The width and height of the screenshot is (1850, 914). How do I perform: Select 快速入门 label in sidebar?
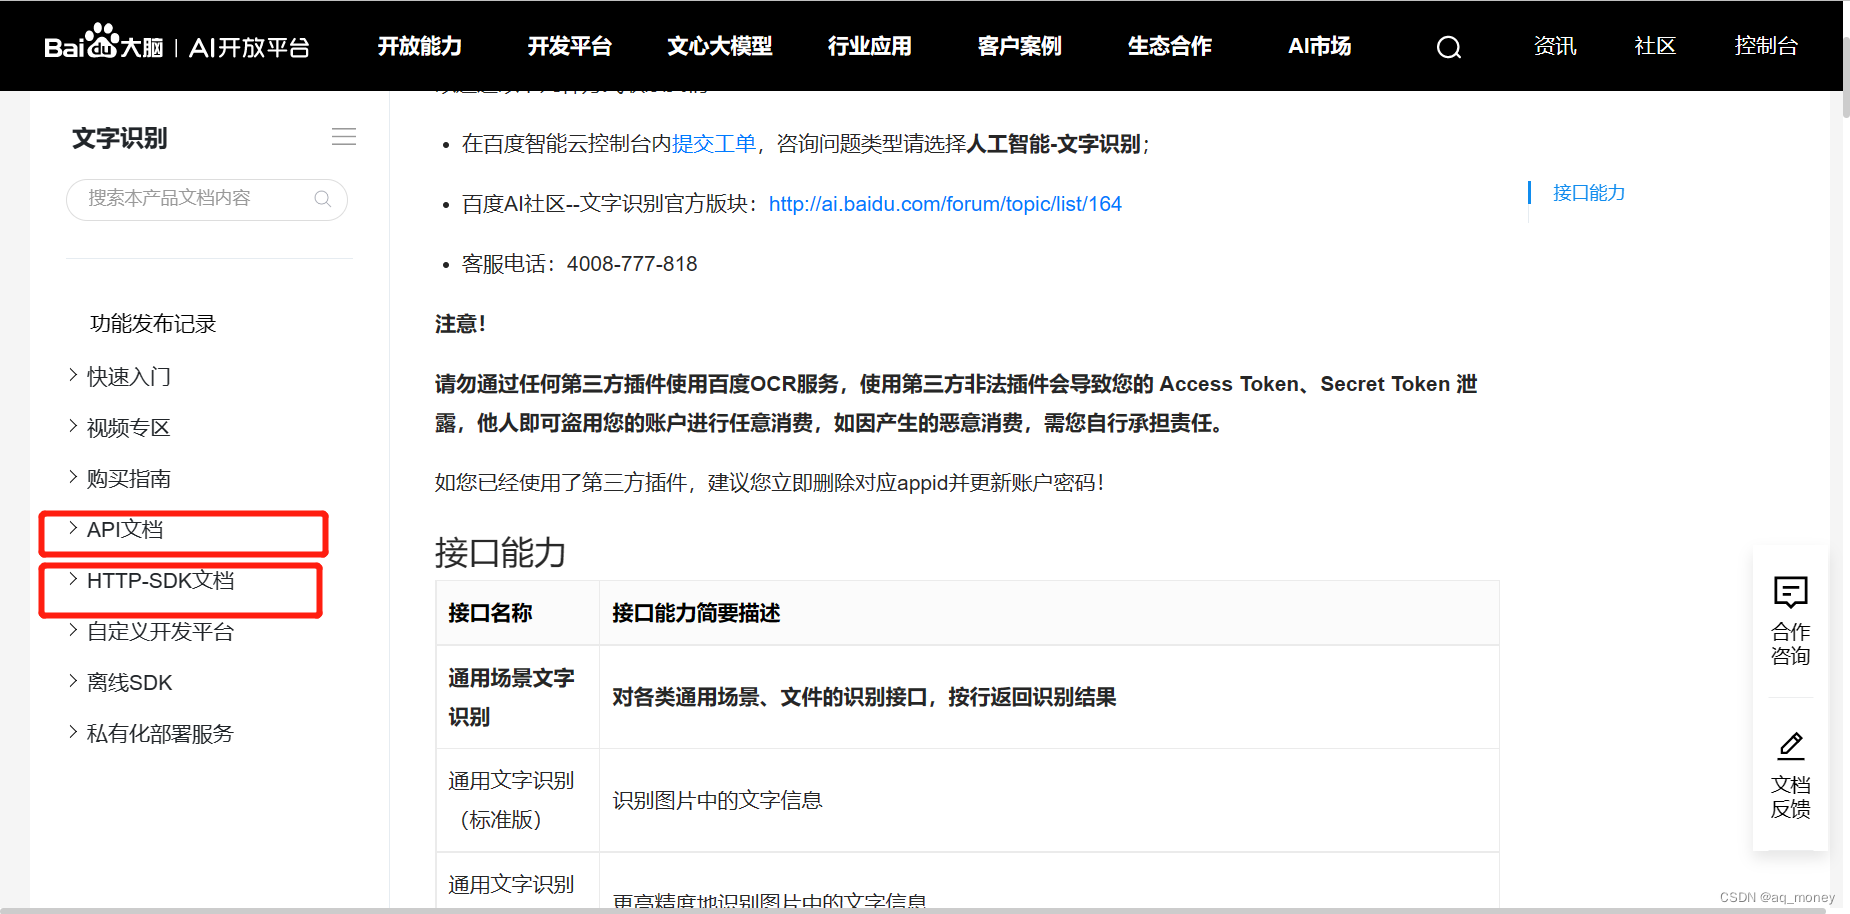(x=129, y=377)
